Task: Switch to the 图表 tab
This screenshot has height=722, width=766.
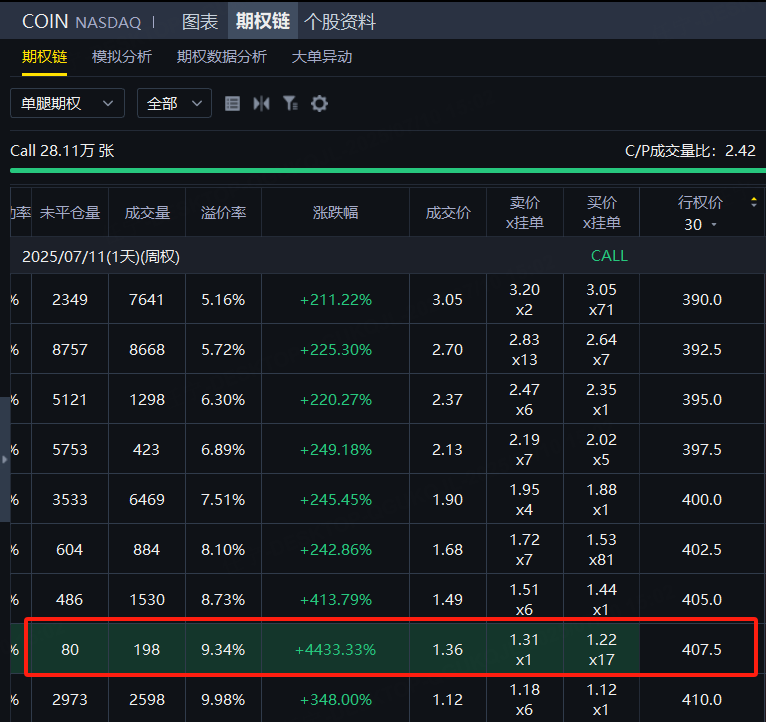Action: tap(200, 21)
